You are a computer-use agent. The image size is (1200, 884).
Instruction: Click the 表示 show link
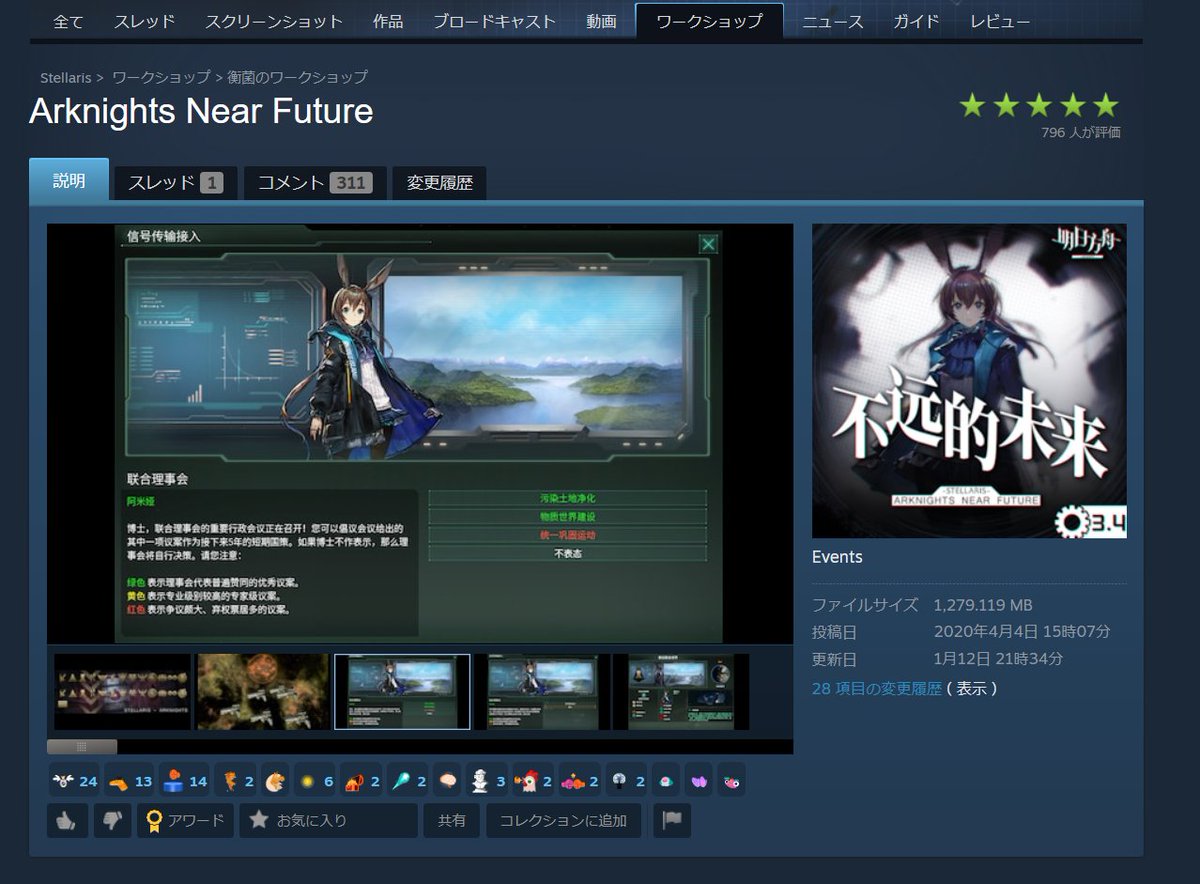coord(971,688)
